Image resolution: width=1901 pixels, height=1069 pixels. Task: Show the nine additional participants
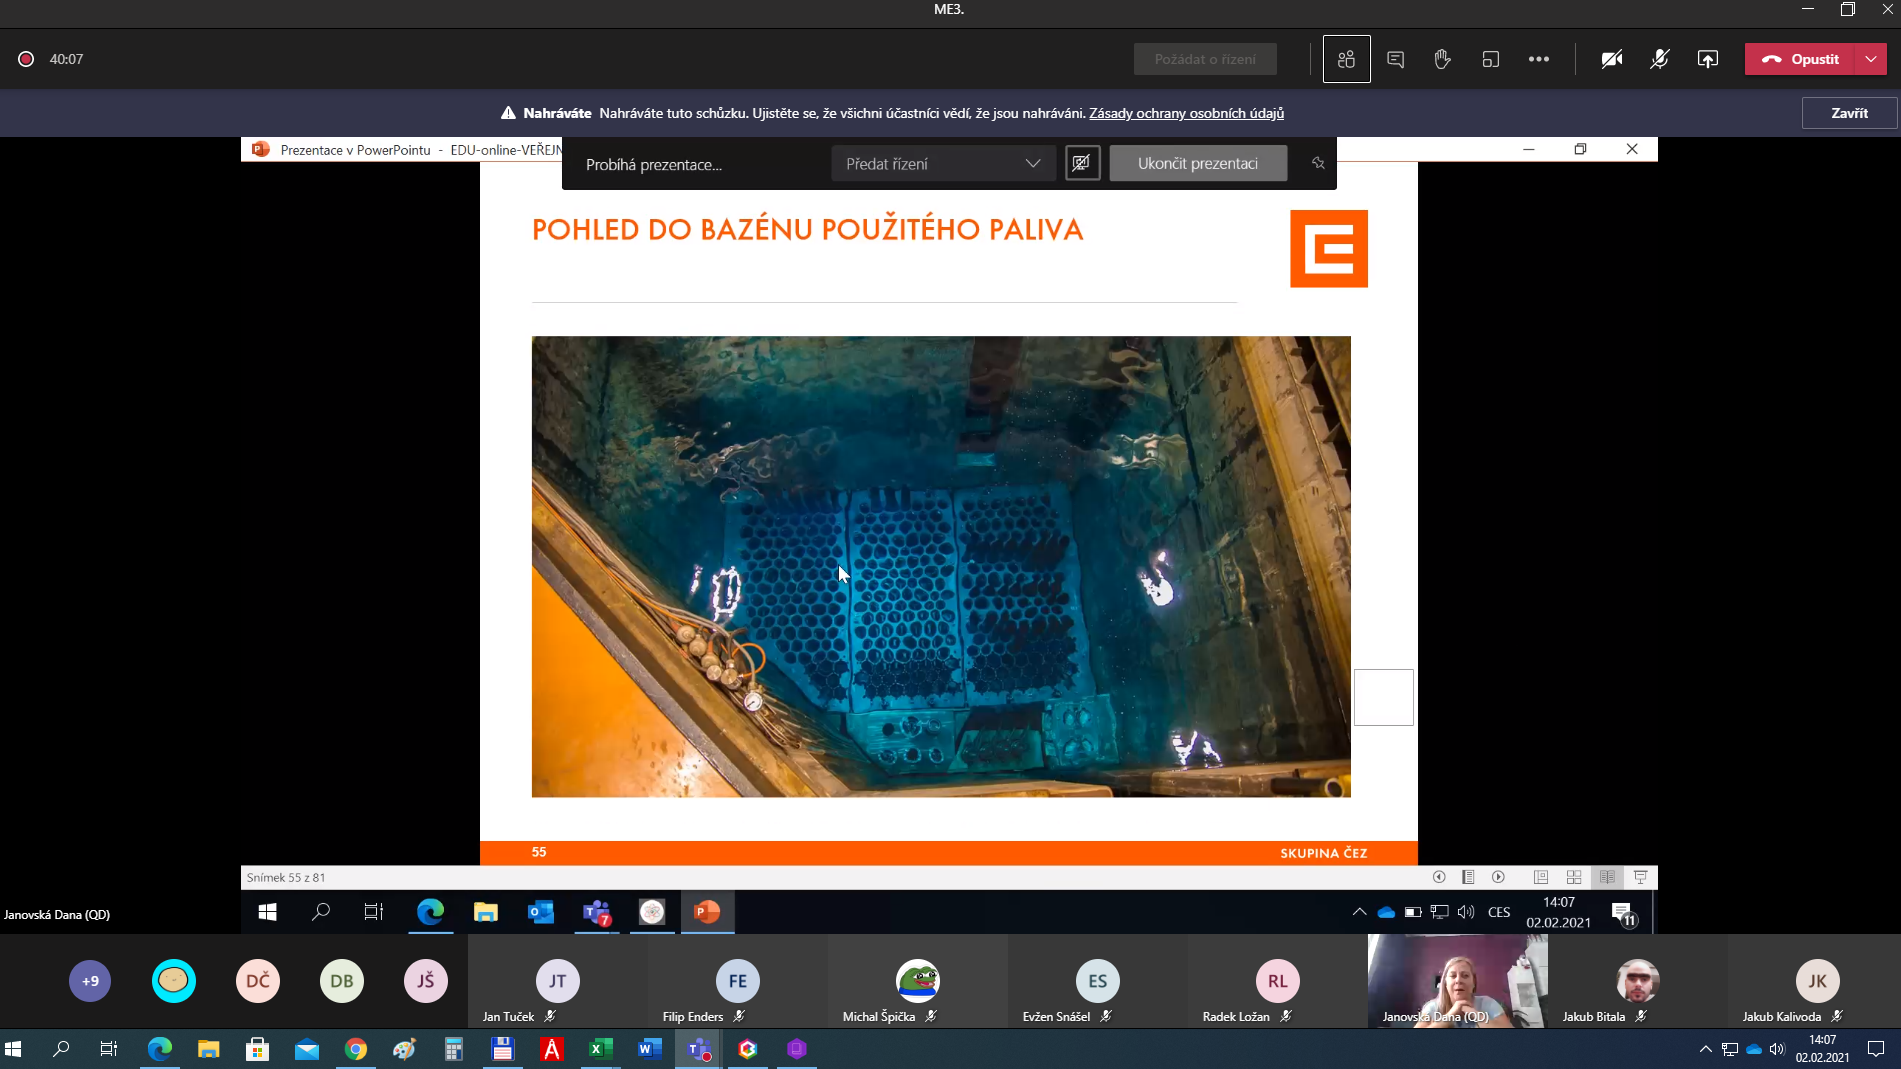point(90,981)
